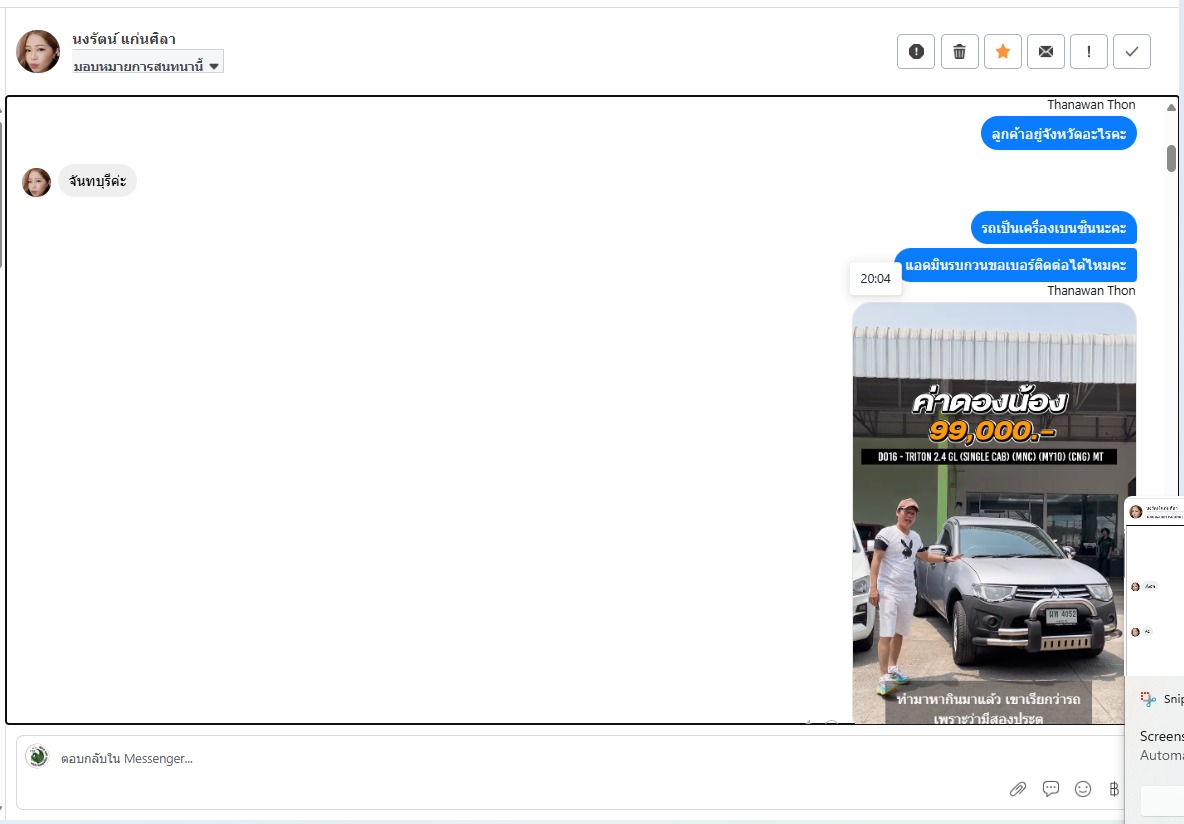Viewport: 1184px width, 824px height.
Task: Attach a file with the paperclip icon
Action: pyautogui.click(x=1018, y=789)
